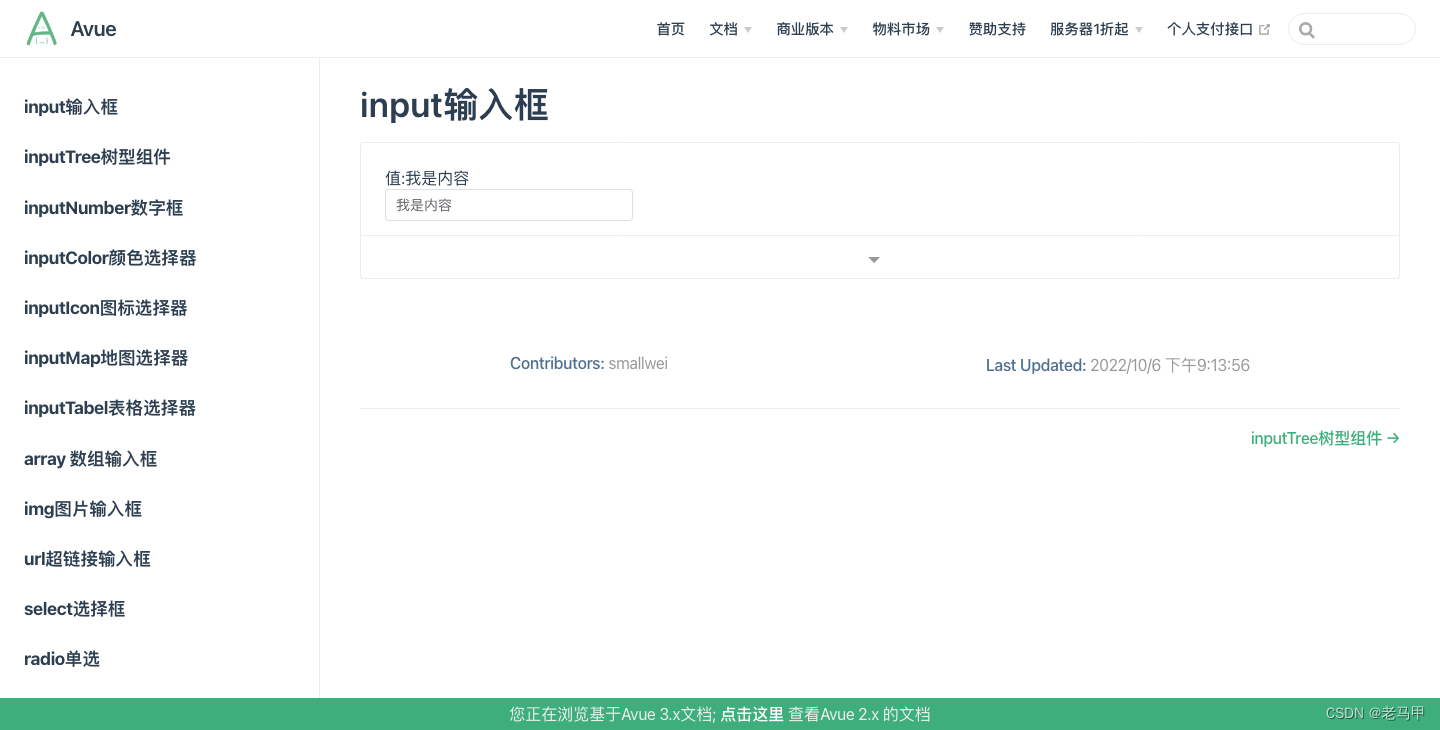1440x730 pixels.
Task: Open the 服务器1折起 dropdown menu
Action: (1094, 29)
